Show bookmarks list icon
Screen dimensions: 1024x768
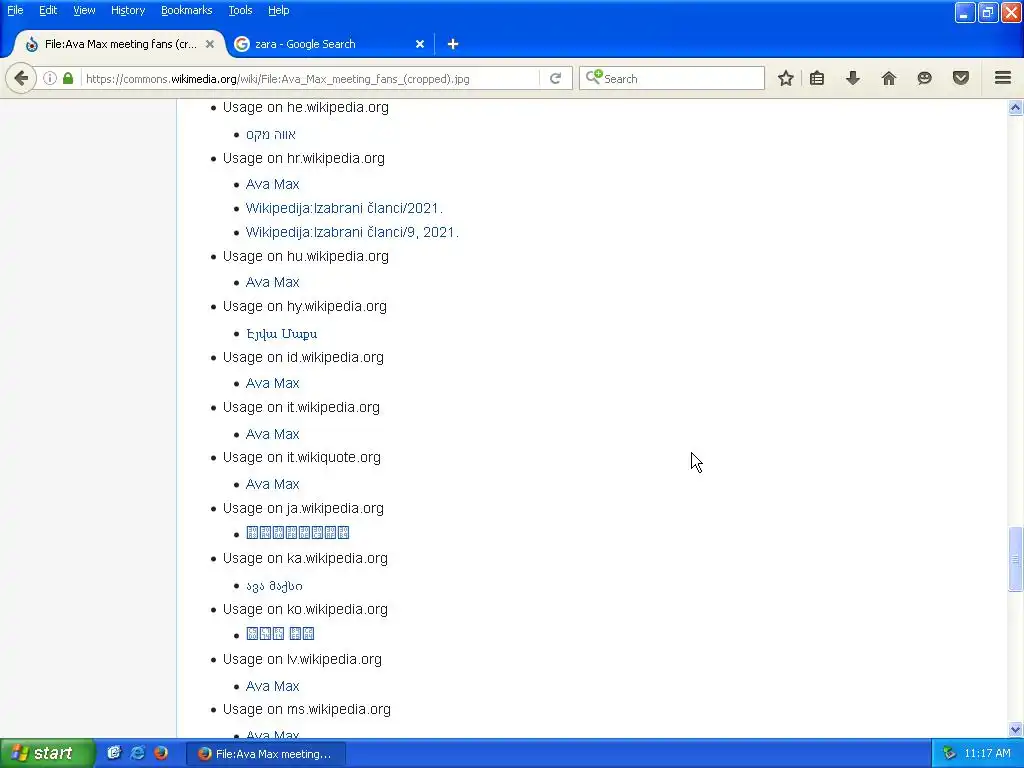tap(817, 78)
